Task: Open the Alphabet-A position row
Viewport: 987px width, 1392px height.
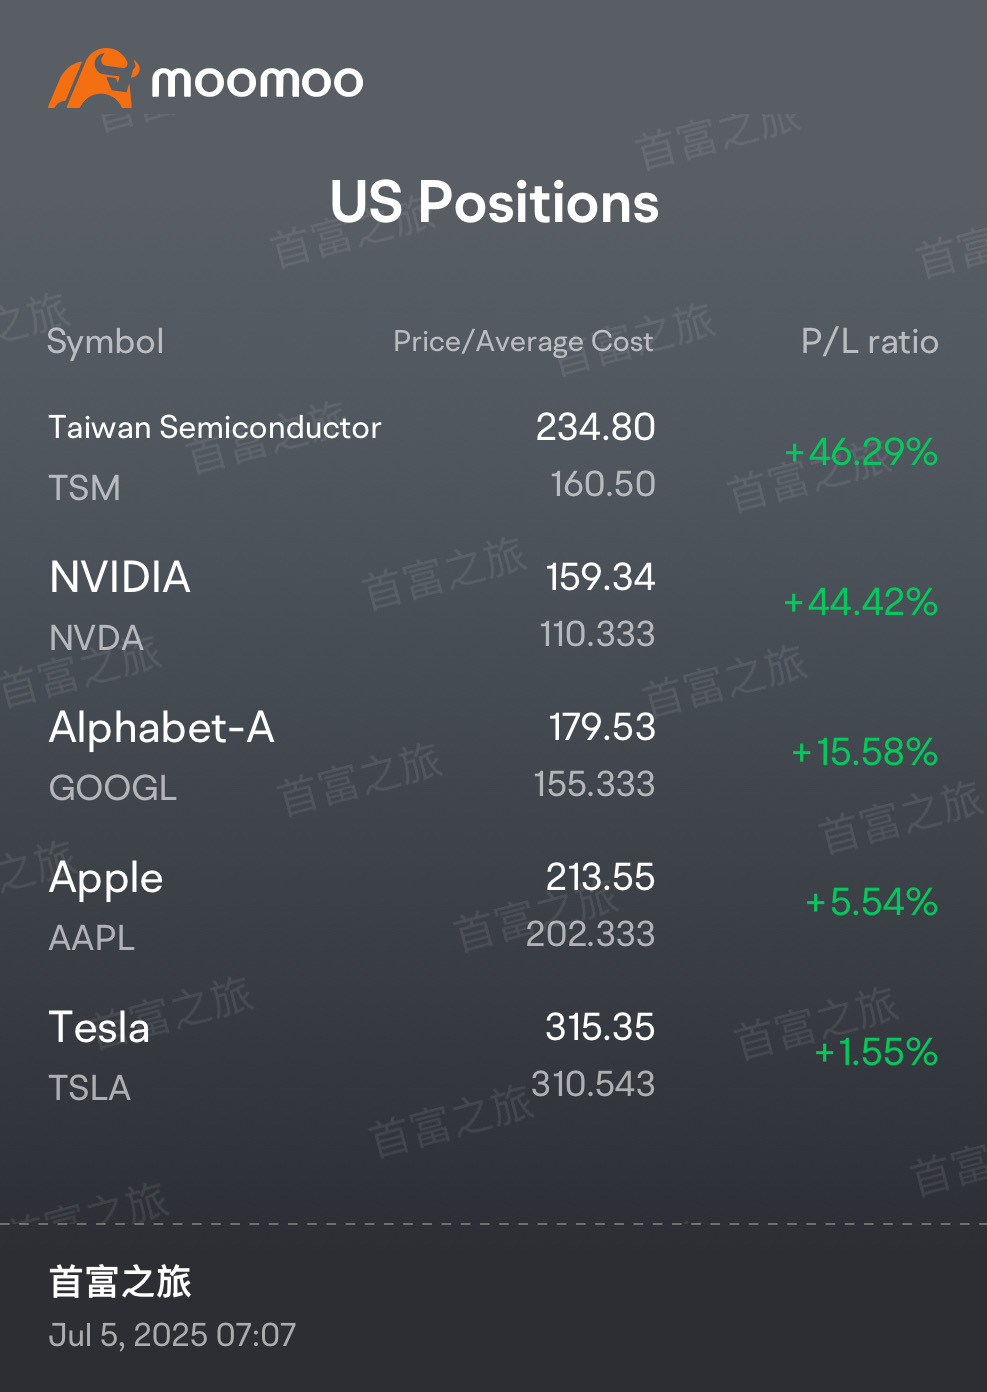Action: pyautogui.click(x=493, y=756)
